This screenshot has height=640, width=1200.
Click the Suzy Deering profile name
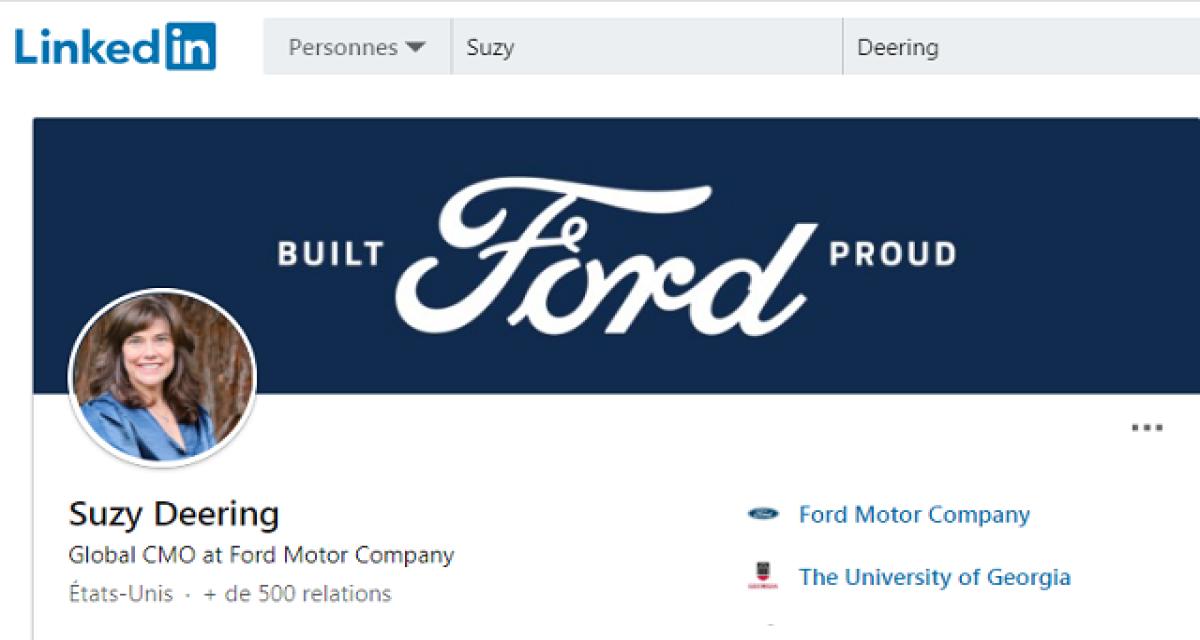(173, 515)
